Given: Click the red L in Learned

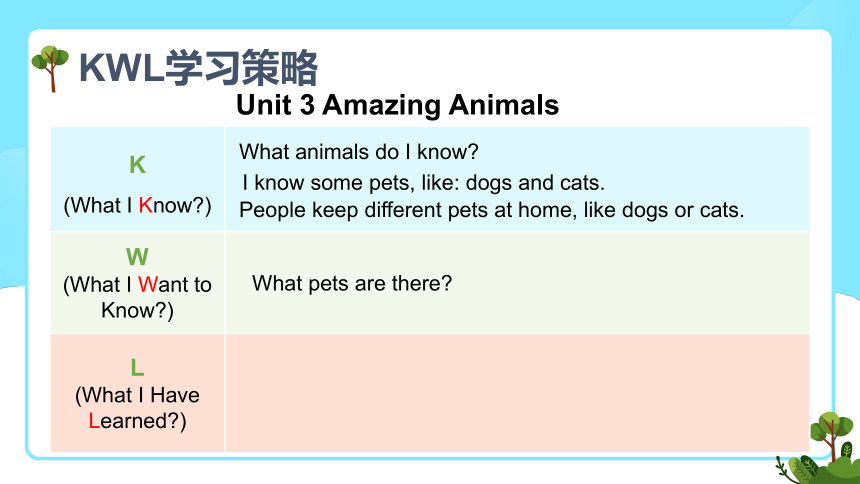Looking at the screenshot, I should 94,421.
